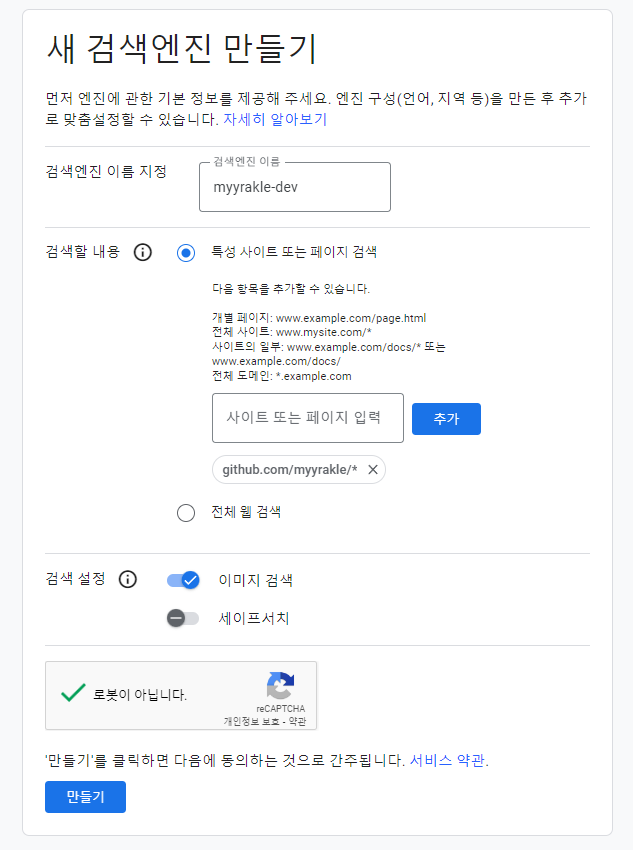Click the 세이프서치 label text

click(x=254, y=618)
